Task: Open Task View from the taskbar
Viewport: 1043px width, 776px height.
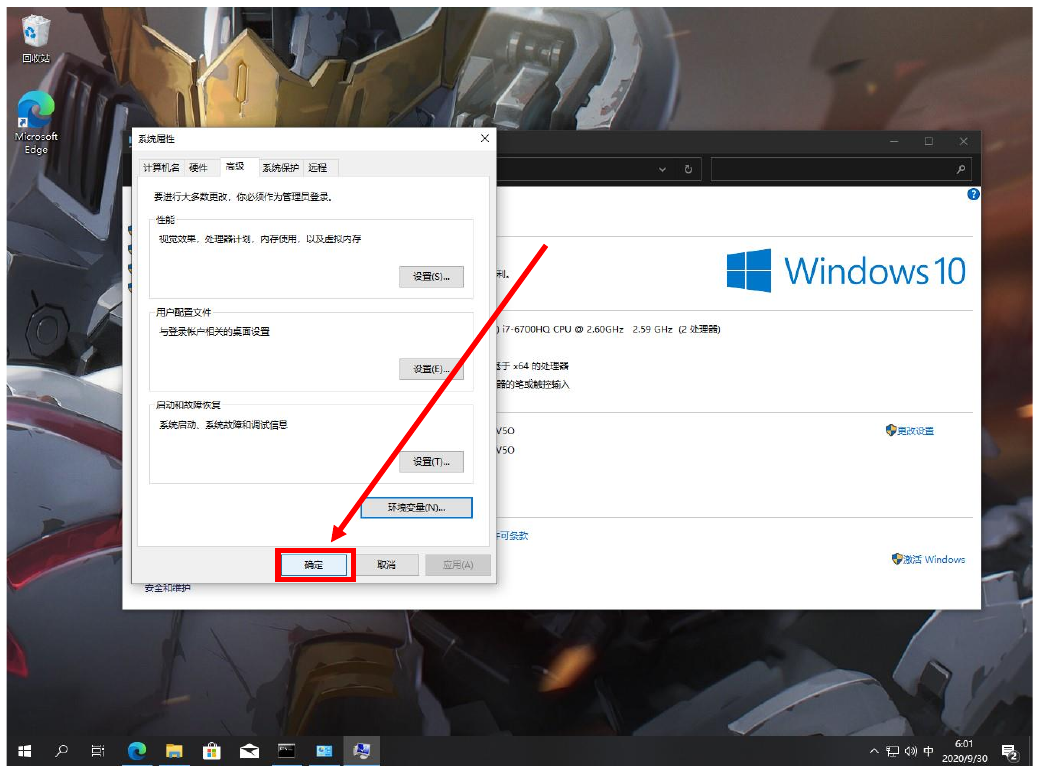Action: 98,750
